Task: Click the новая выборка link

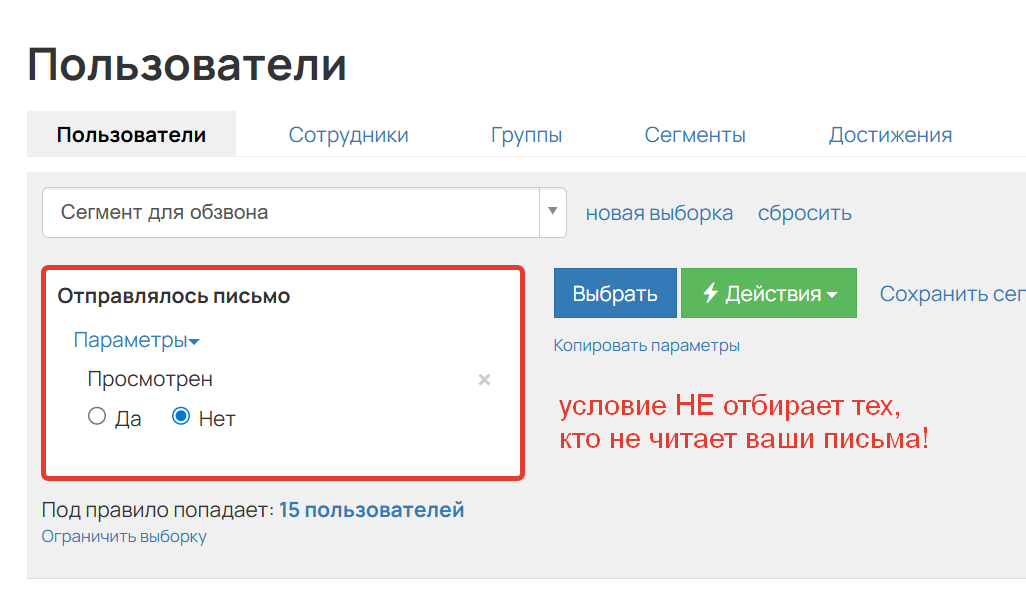Action: coord(659,213)
